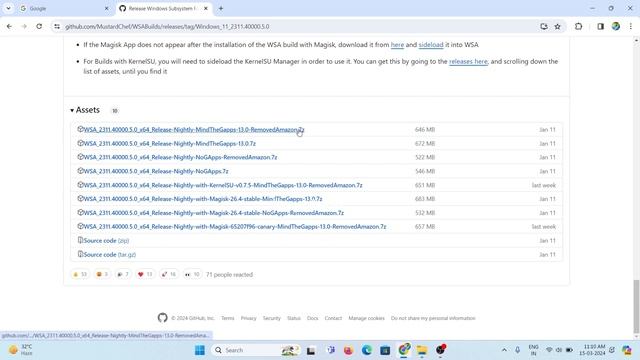Click the eyes reaction button
The height and width of the screenshot is (360, 640).
click(192, 275)
